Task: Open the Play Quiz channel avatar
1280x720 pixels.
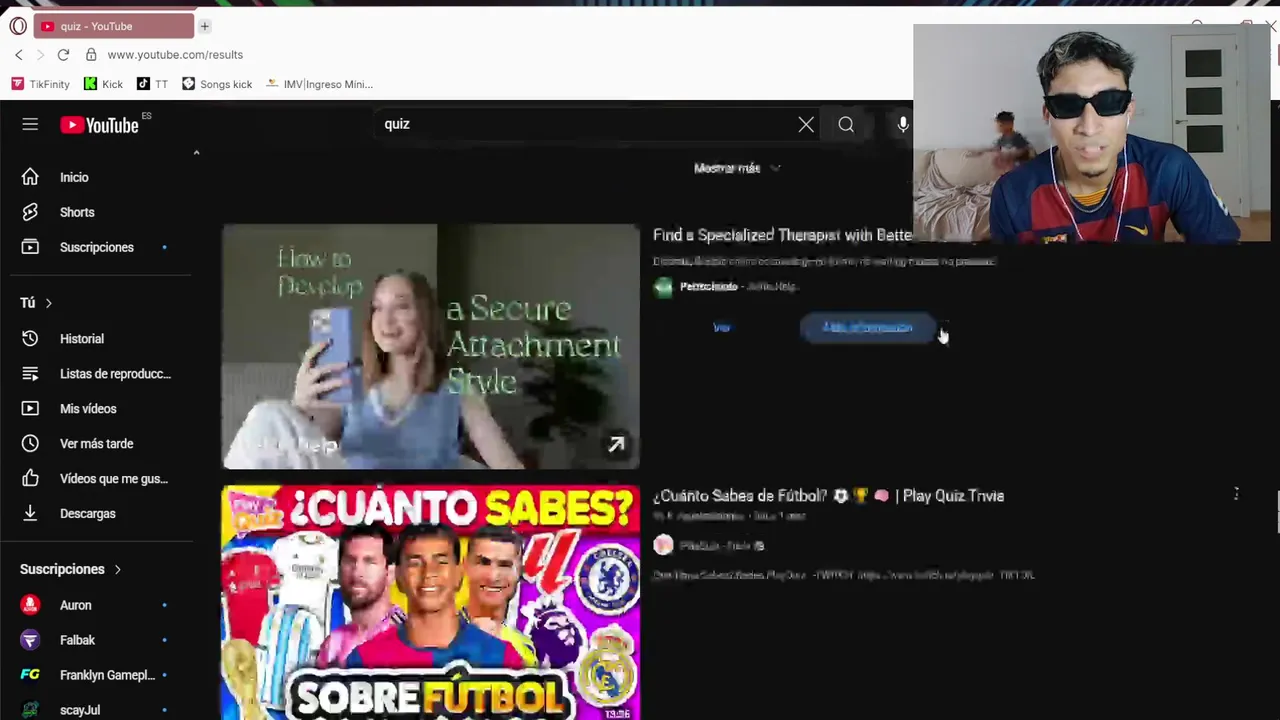Action: coord(663,545)
